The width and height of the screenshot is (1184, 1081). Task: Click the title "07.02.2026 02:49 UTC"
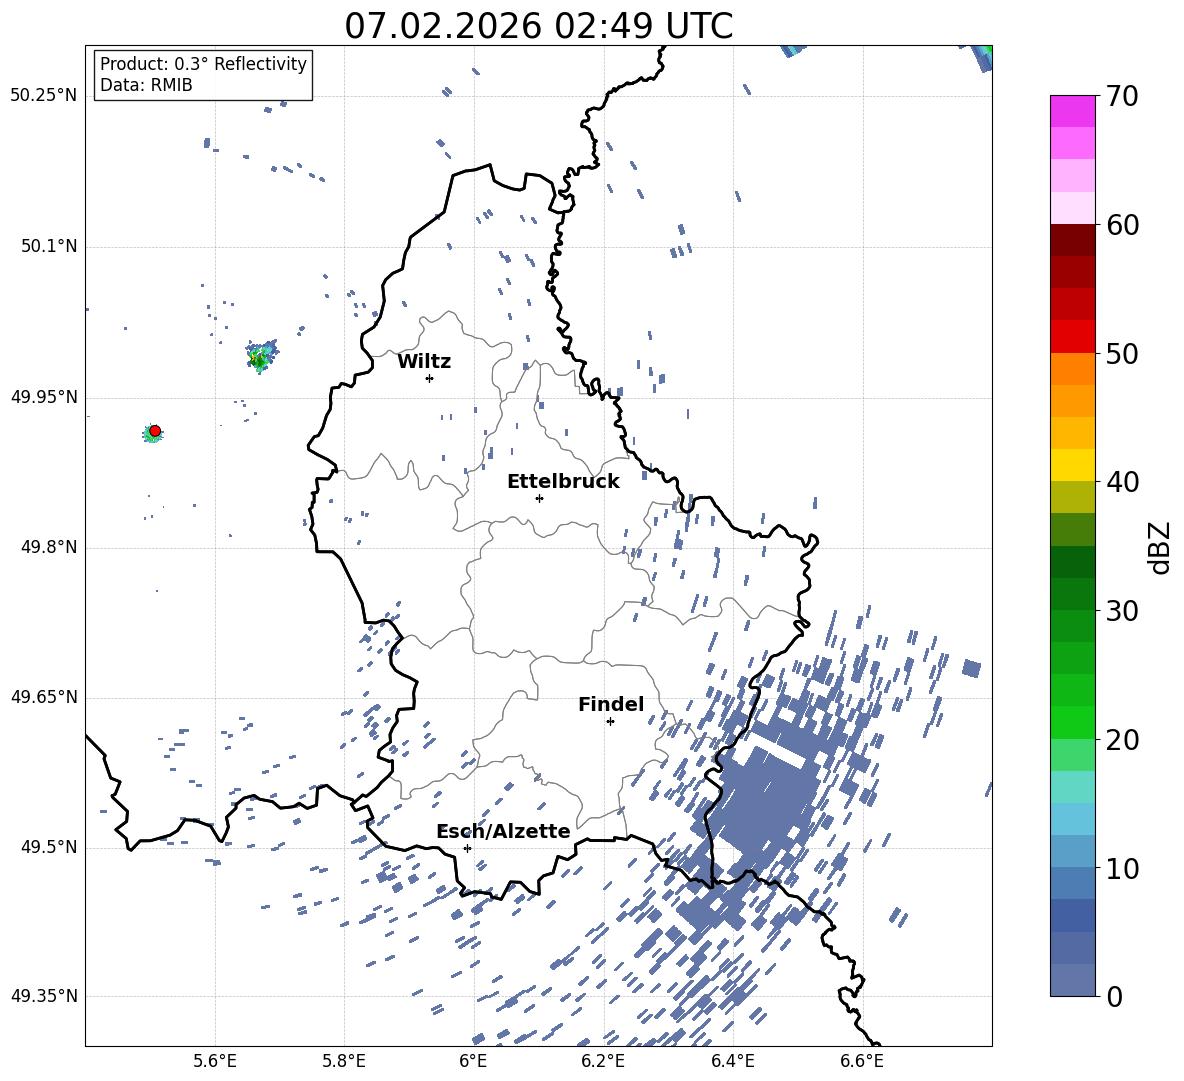tap(538, 26)
